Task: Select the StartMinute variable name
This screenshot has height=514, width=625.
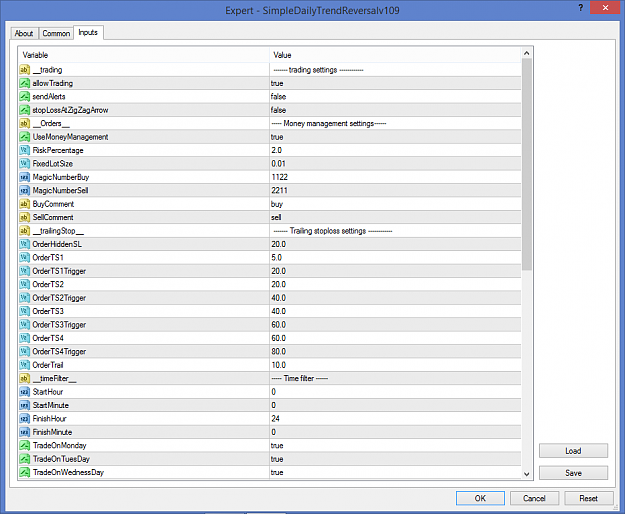Action: coord(51,405)
